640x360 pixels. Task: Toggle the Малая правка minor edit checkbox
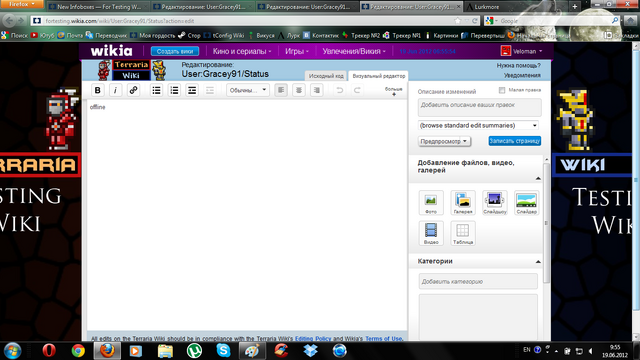(x=502, y=90)
